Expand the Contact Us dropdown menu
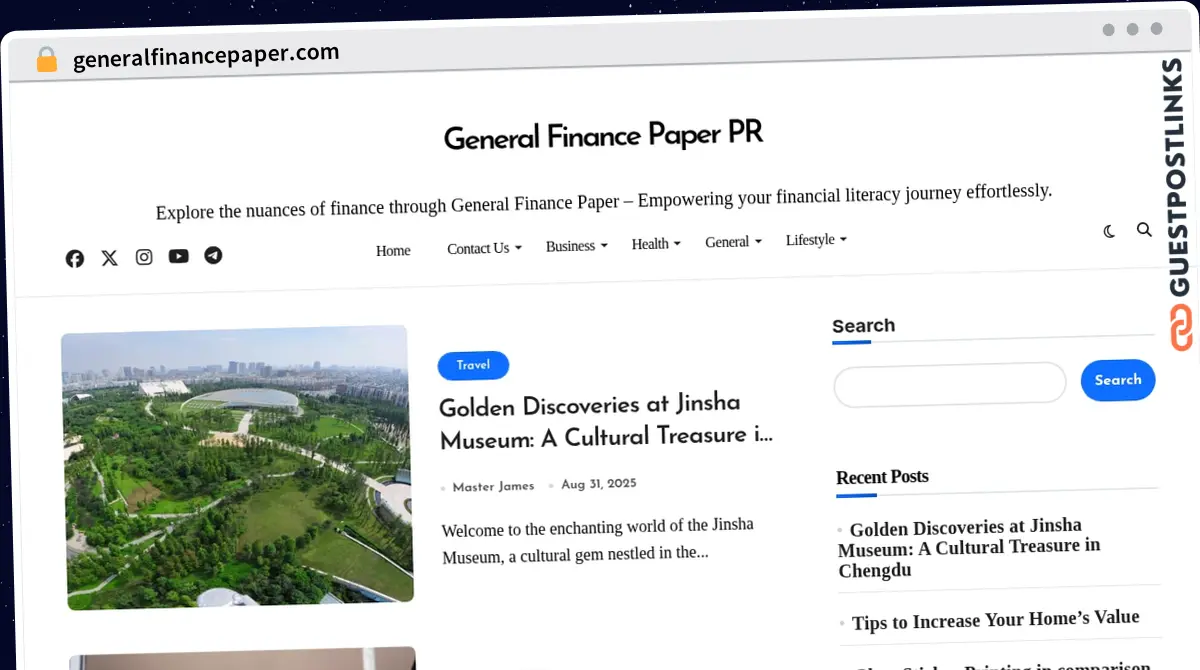 (x=484, y=248)
